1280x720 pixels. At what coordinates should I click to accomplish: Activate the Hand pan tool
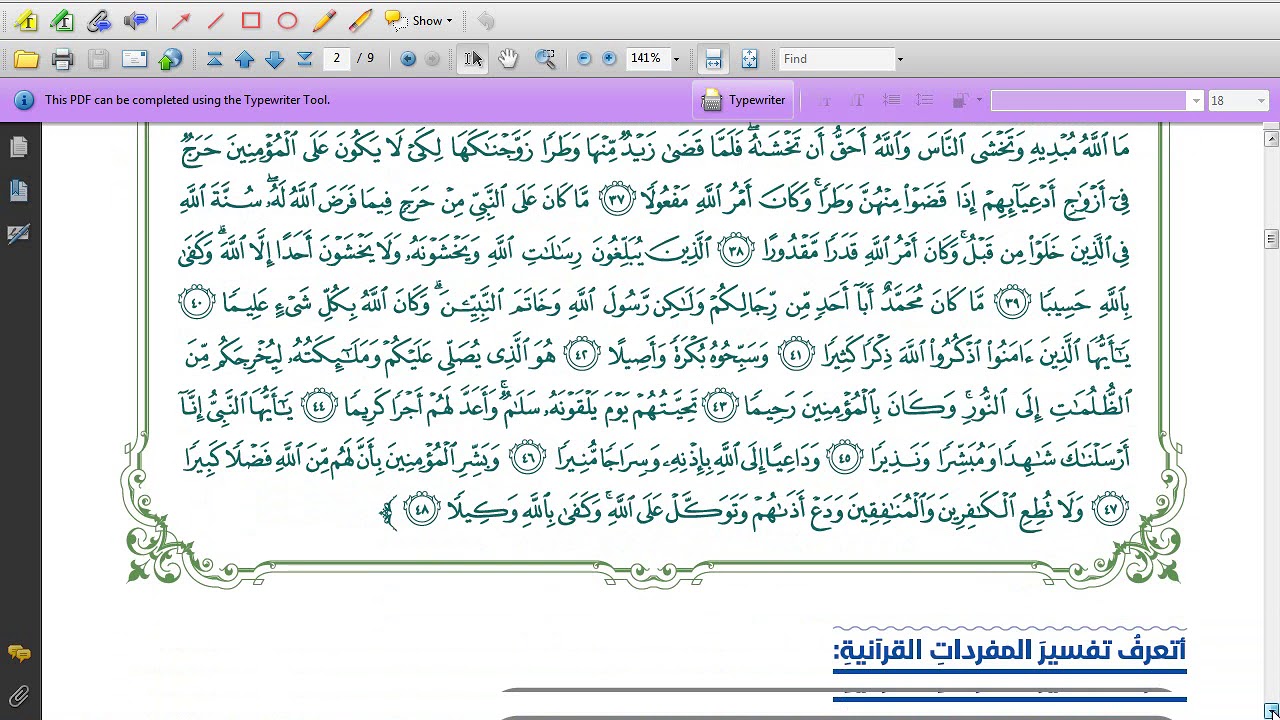[x=508, y=59]
